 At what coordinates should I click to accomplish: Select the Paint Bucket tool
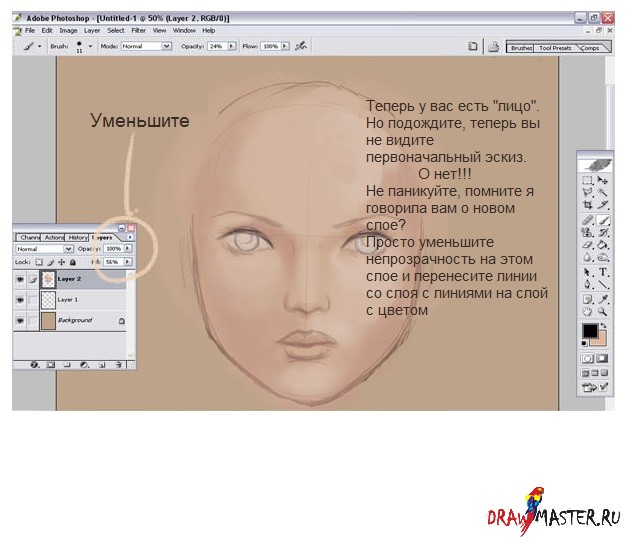(602, 244)
